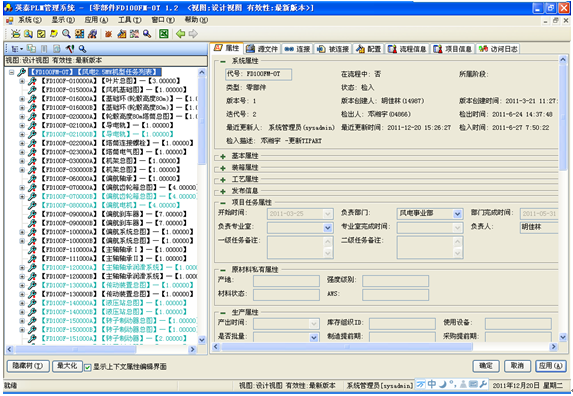This screenshot has width=573, height=396.
Task: Click the first icon in the main toolbar
Action: click(x=15, y=34)
